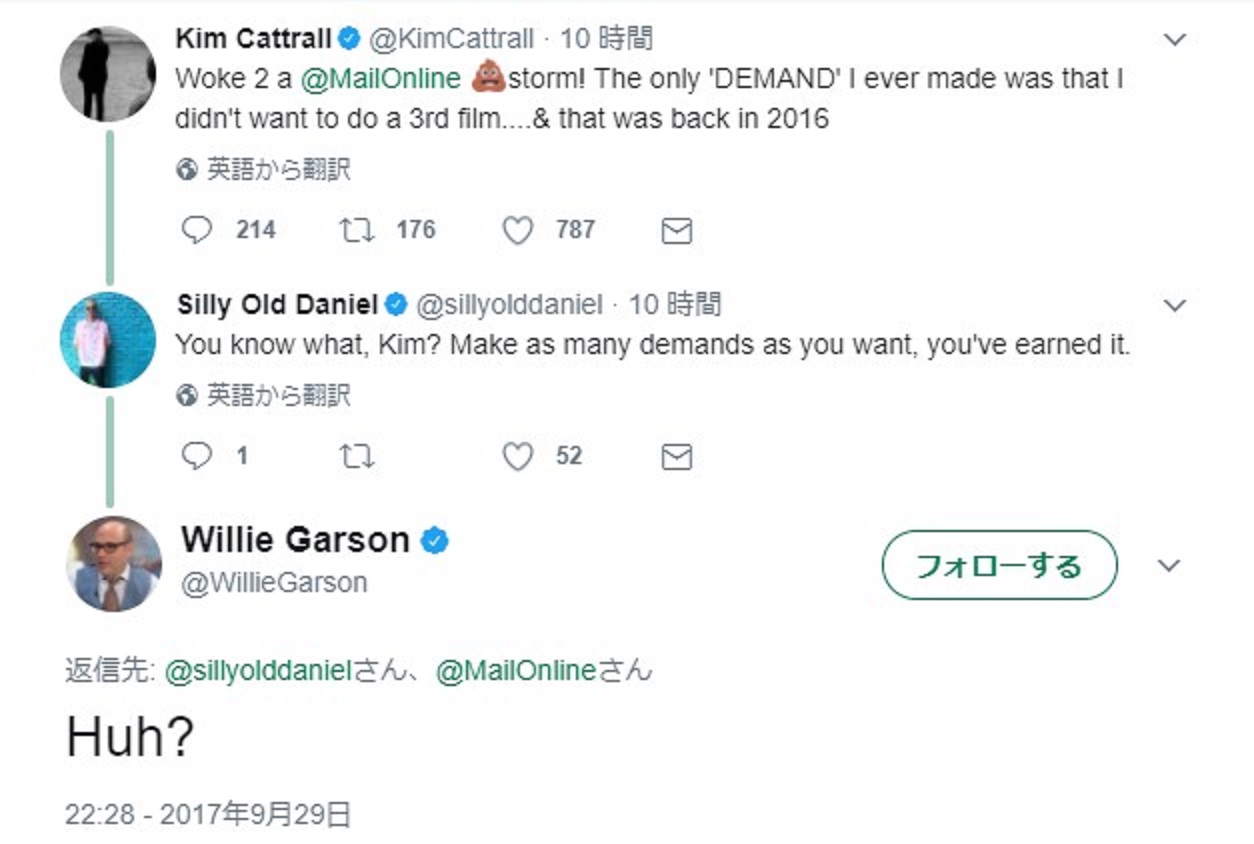Click the フォローする follow button

998,566
